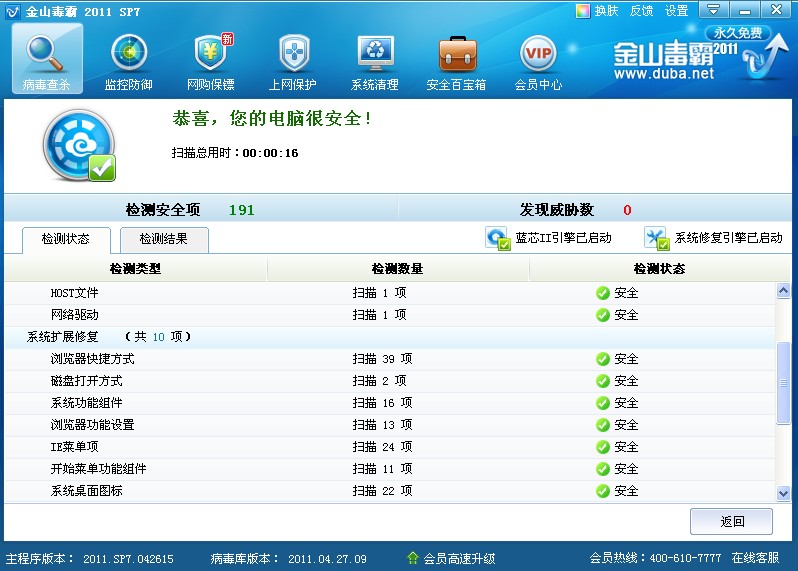Click the 返回 button
The width and height of the screenshot is (798, 571).
pyautogui.click(x=731, y=521)
